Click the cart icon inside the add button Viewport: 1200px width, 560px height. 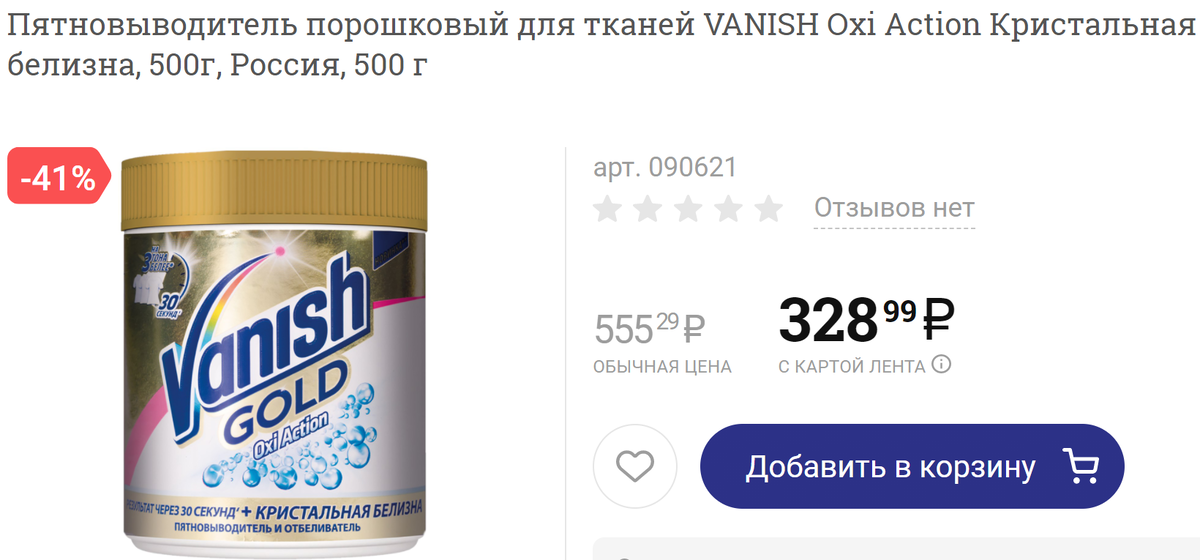pos(1080,466)
